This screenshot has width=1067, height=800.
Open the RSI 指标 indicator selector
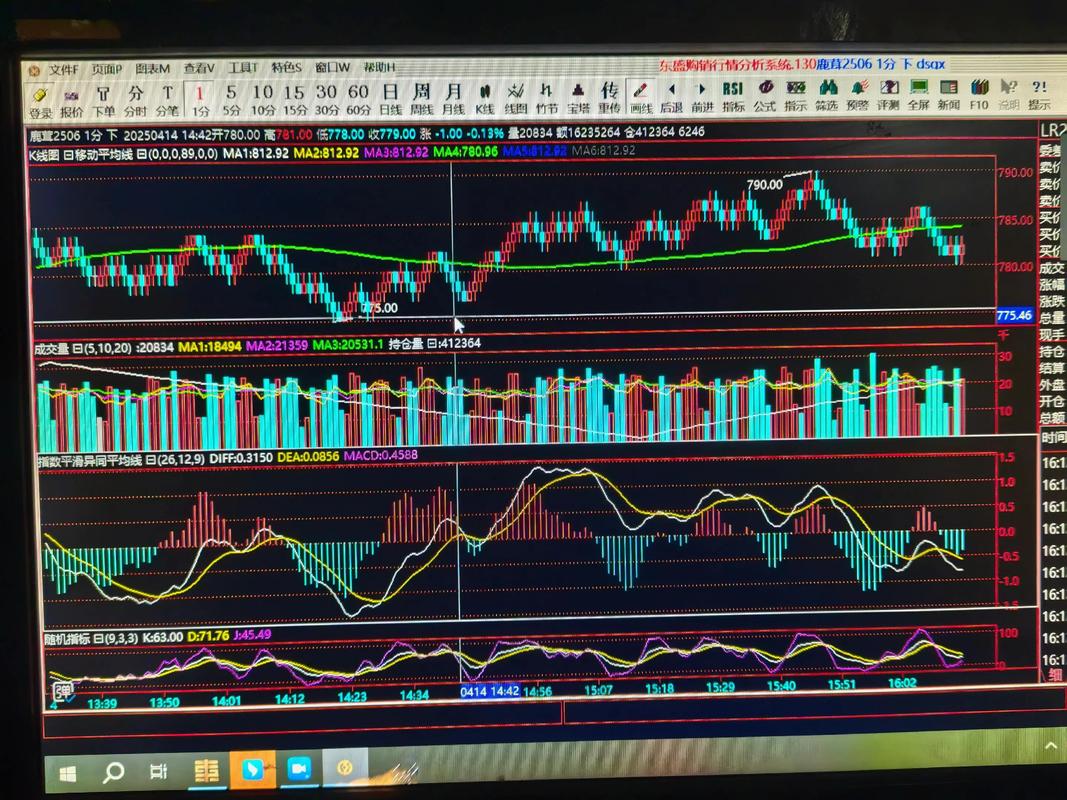pyautogui.click(x=733, y=94)
